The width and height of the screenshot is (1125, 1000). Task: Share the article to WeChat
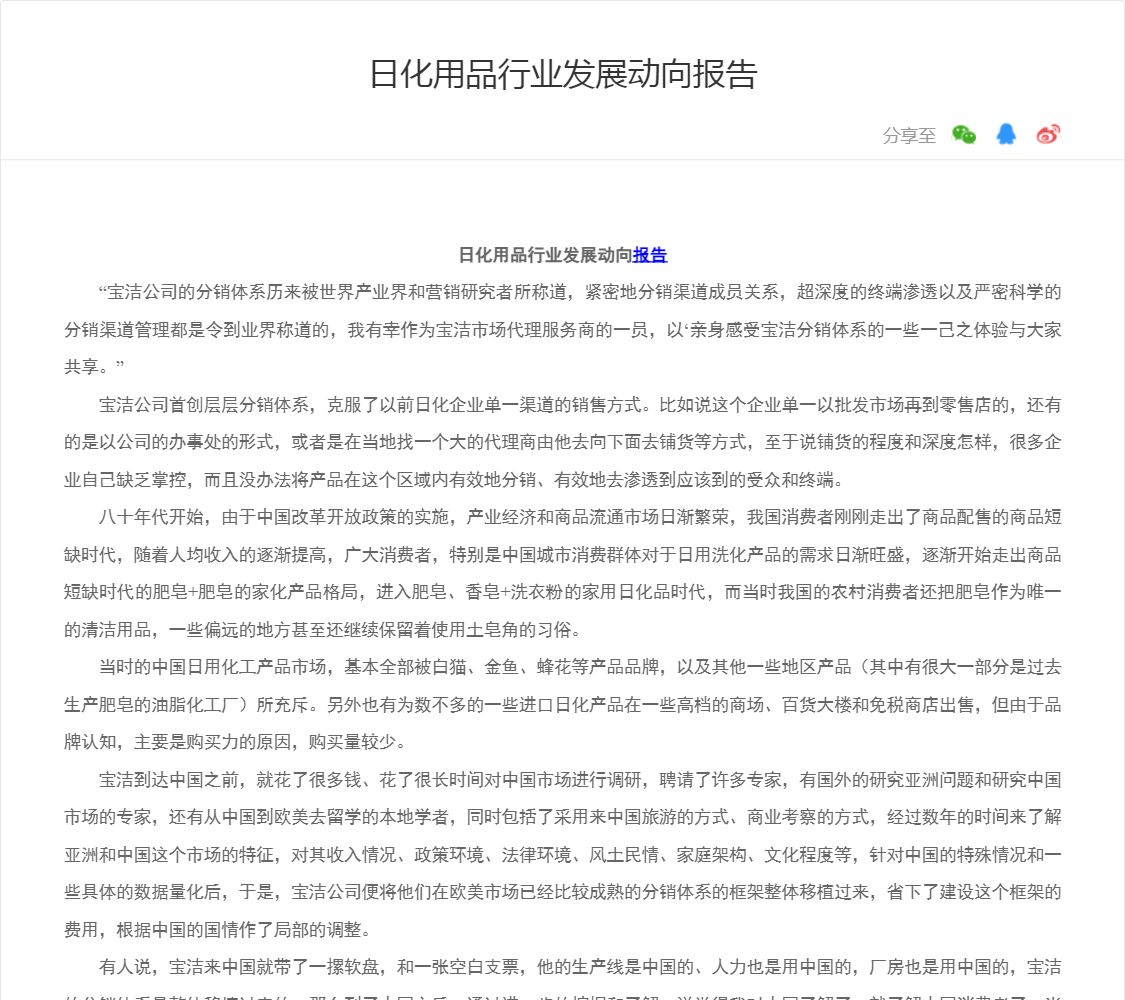[964, 135]
